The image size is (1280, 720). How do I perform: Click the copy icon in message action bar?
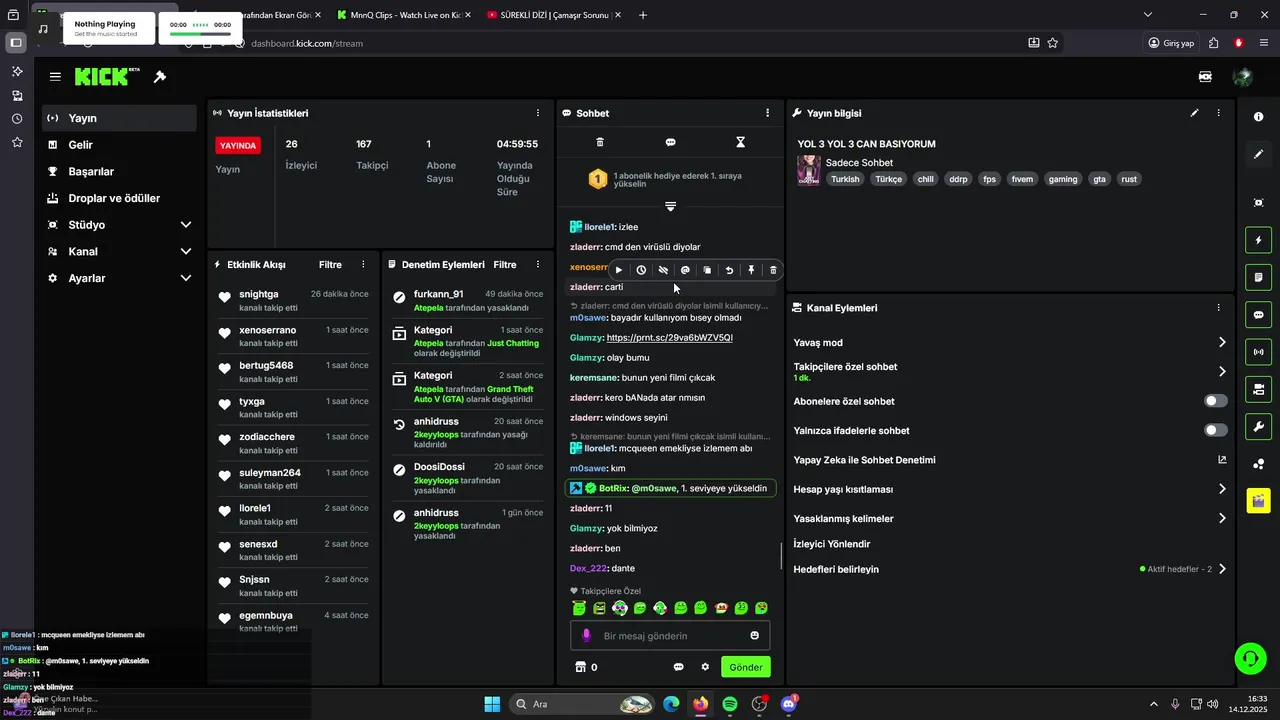707,270
